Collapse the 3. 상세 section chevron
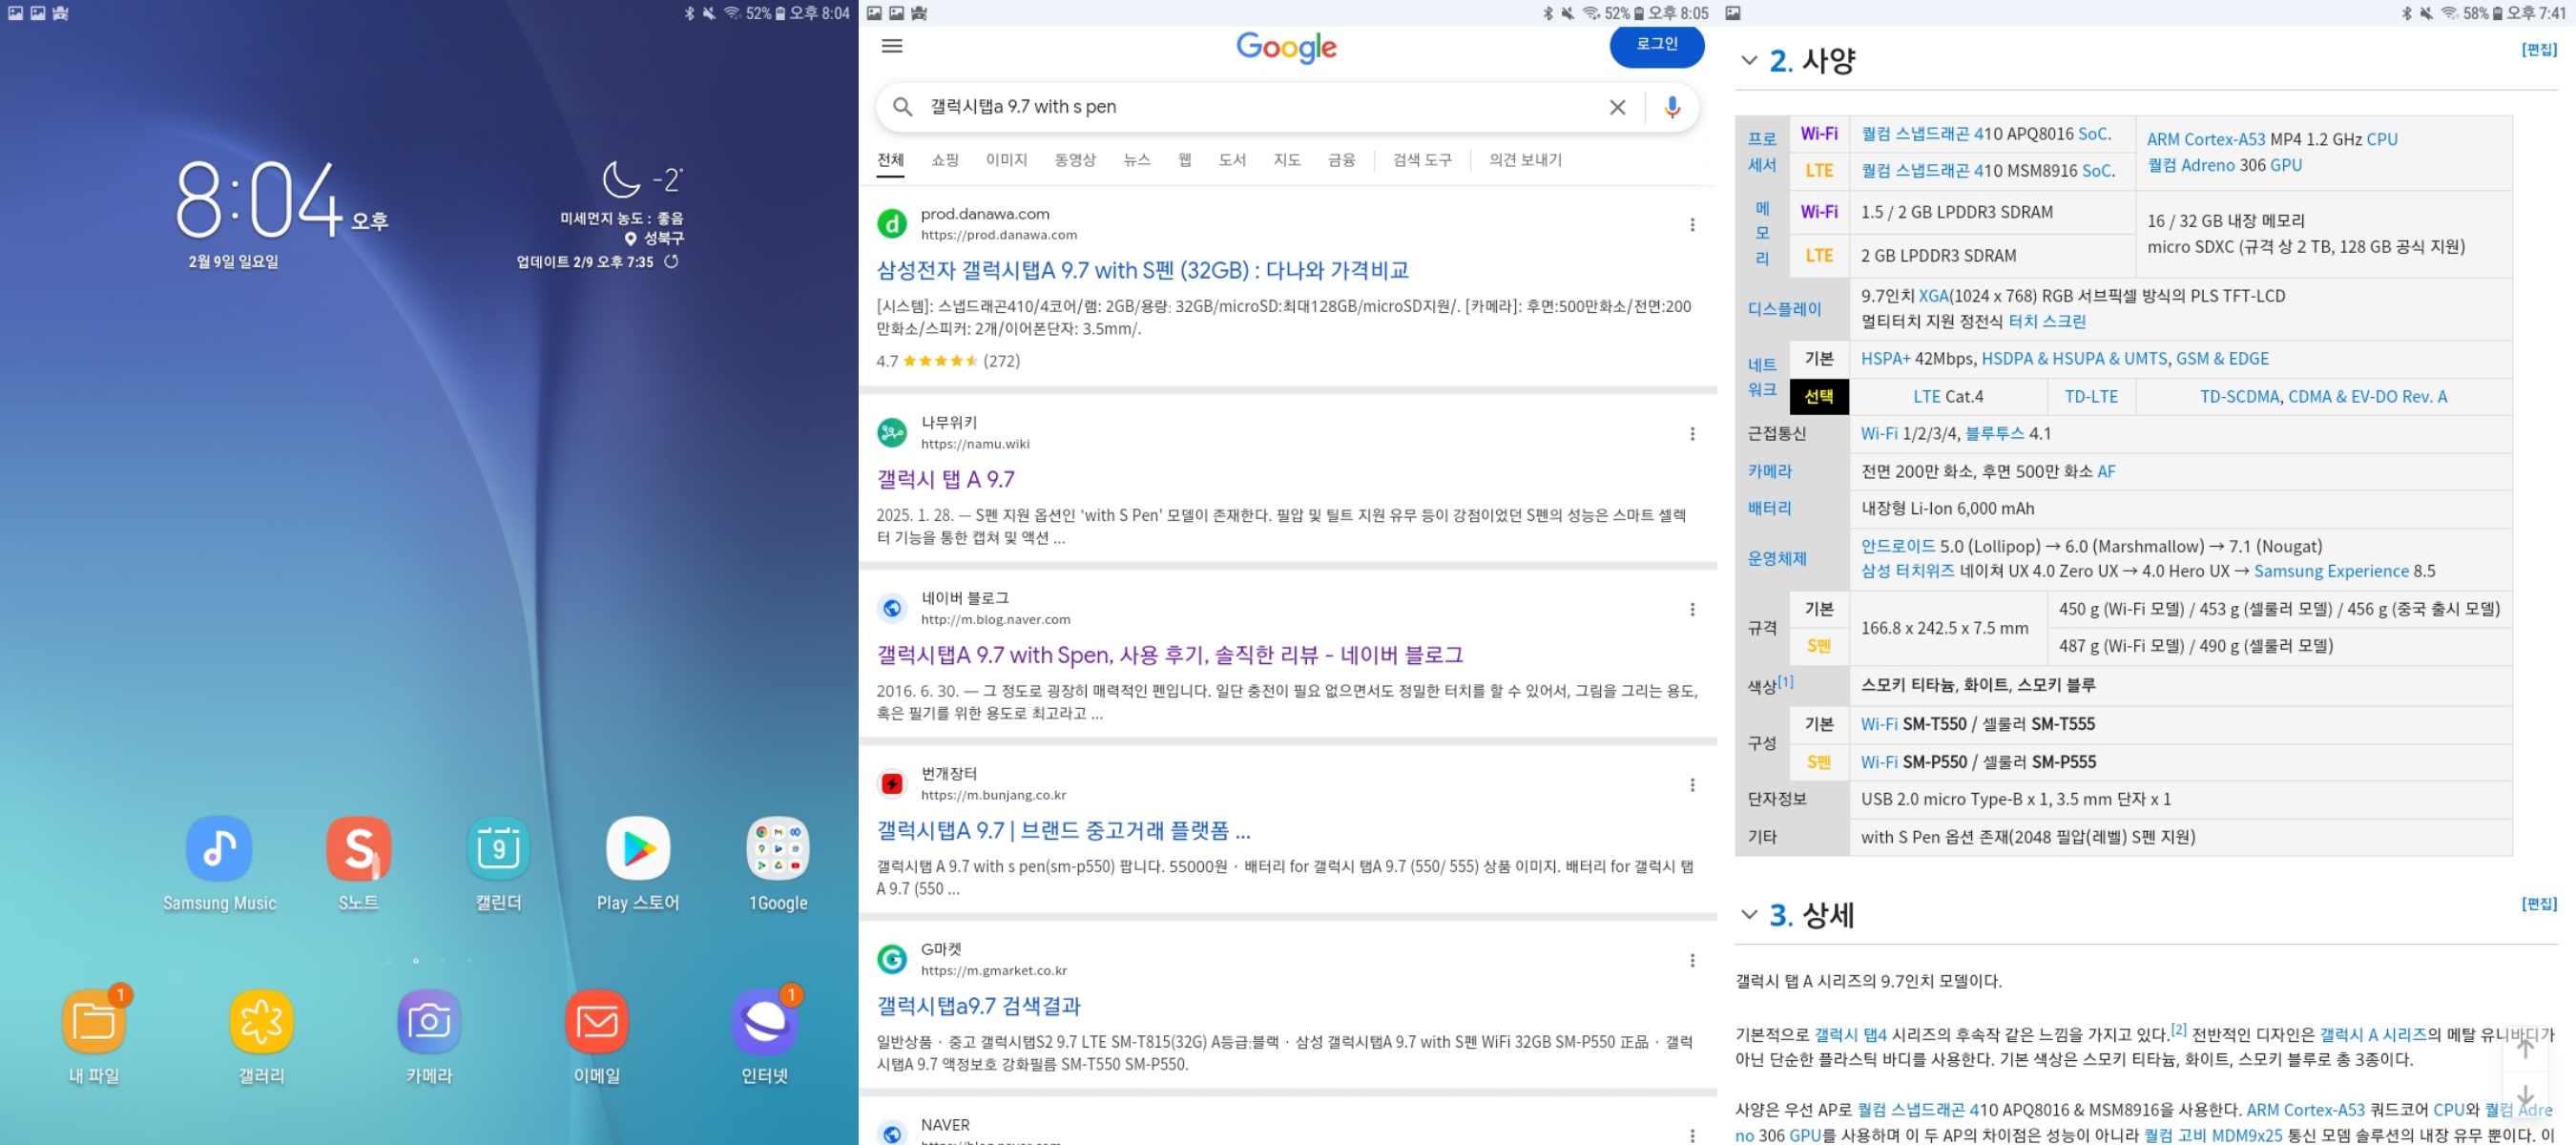The image size is (2576, 1145). pyautogui.click(x=1748, y=914)
